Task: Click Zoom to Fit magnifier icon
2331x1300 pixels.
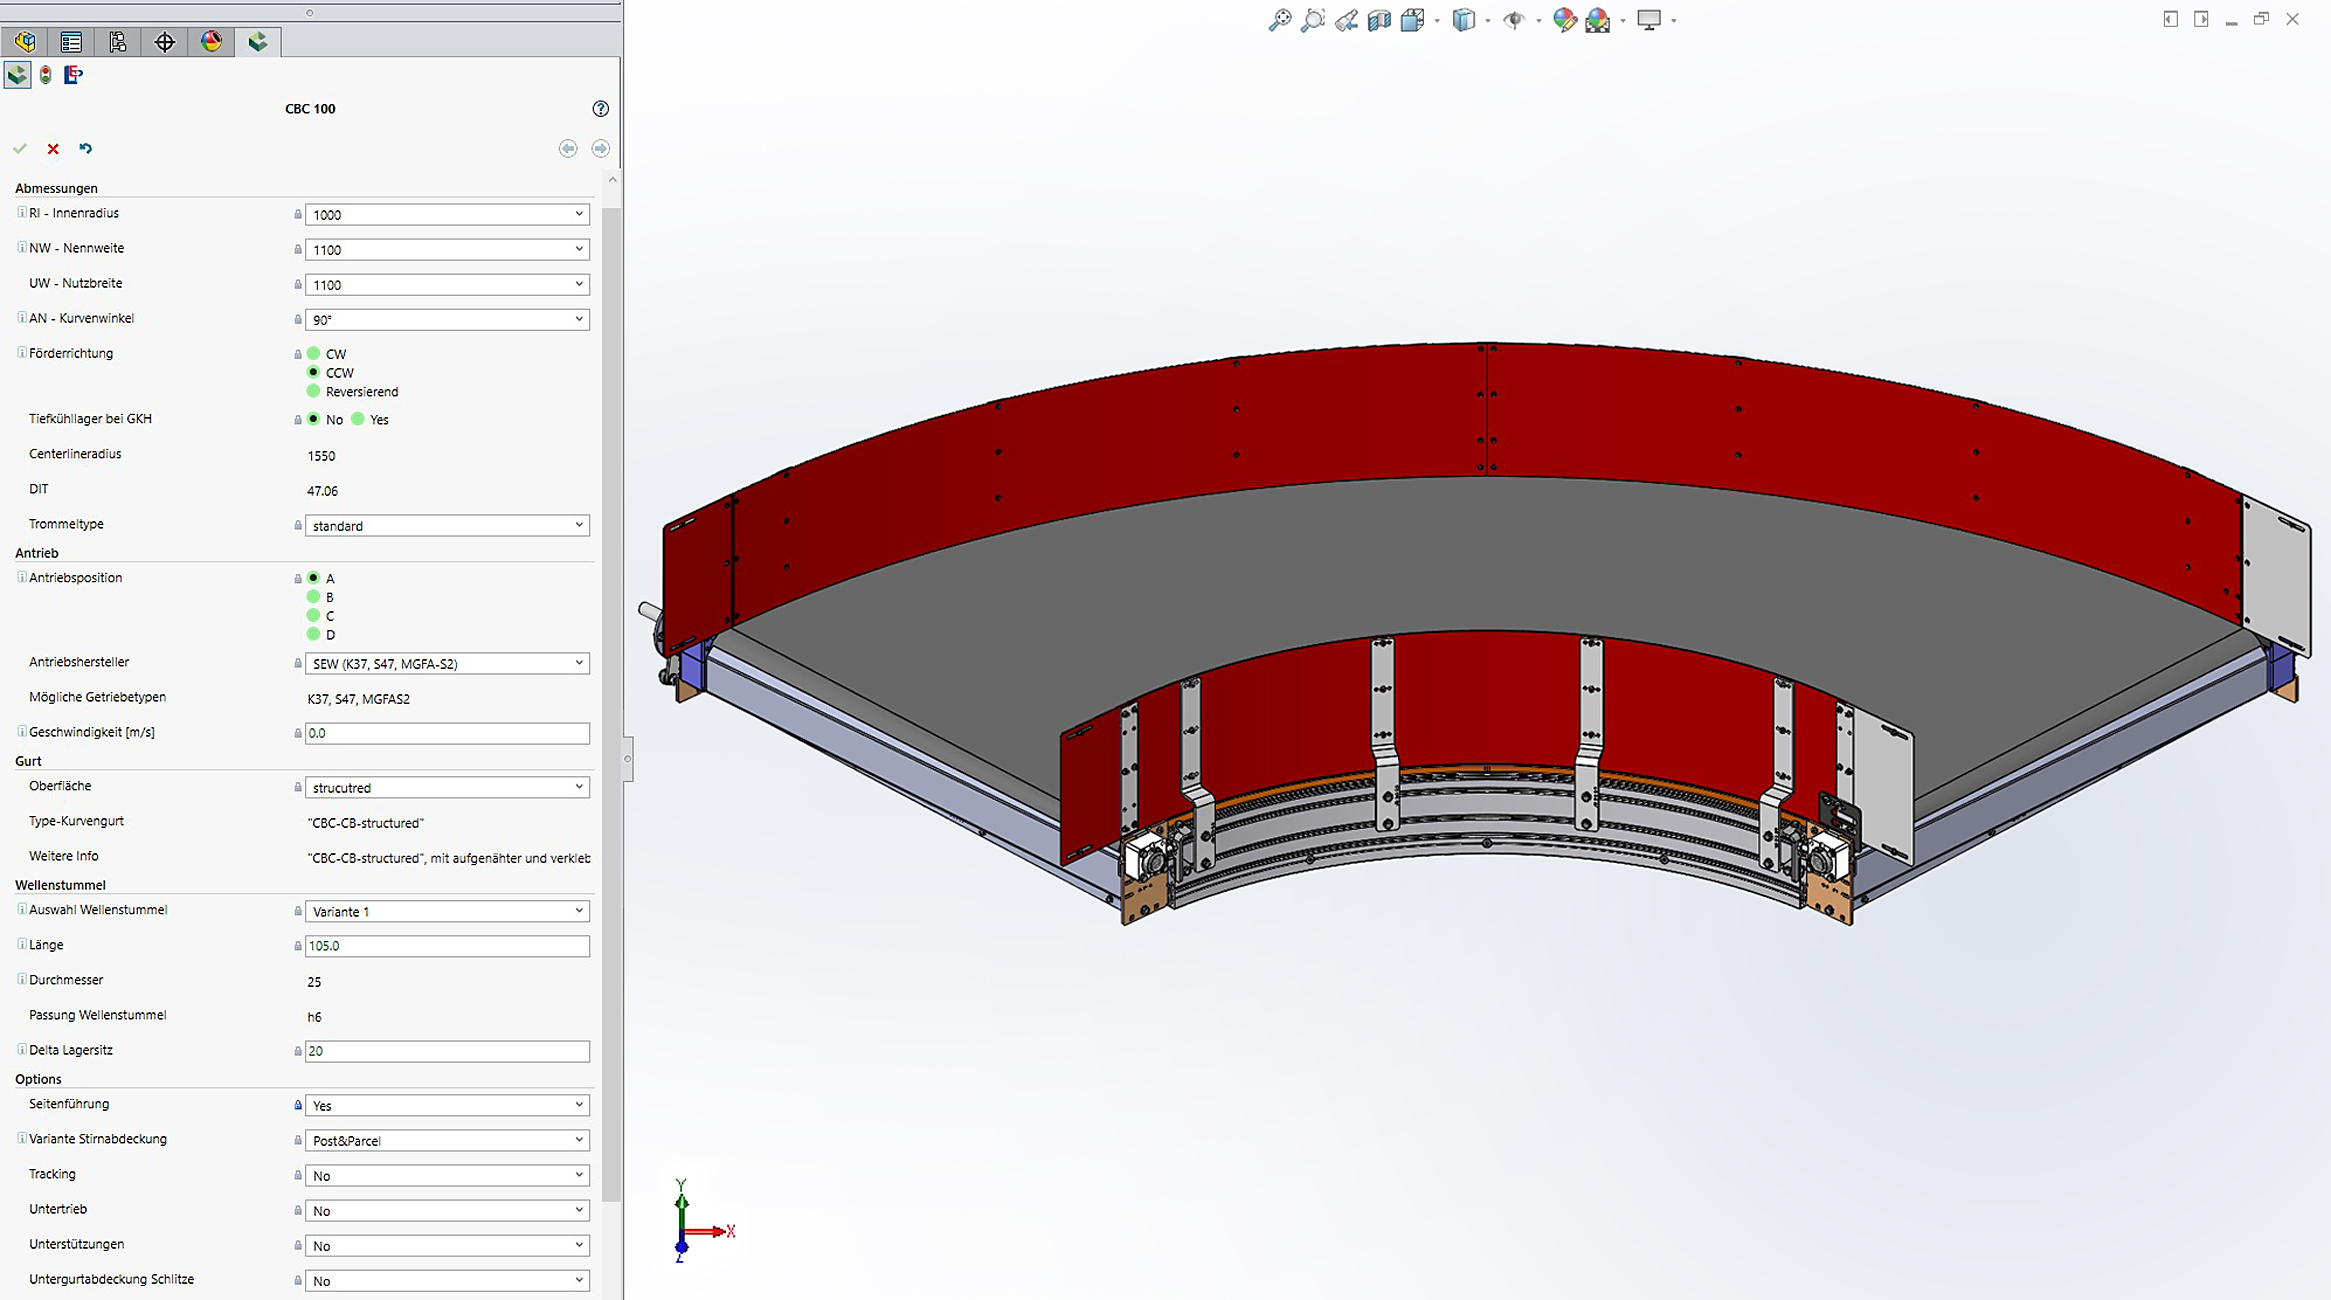Action: click(1279, 20)
